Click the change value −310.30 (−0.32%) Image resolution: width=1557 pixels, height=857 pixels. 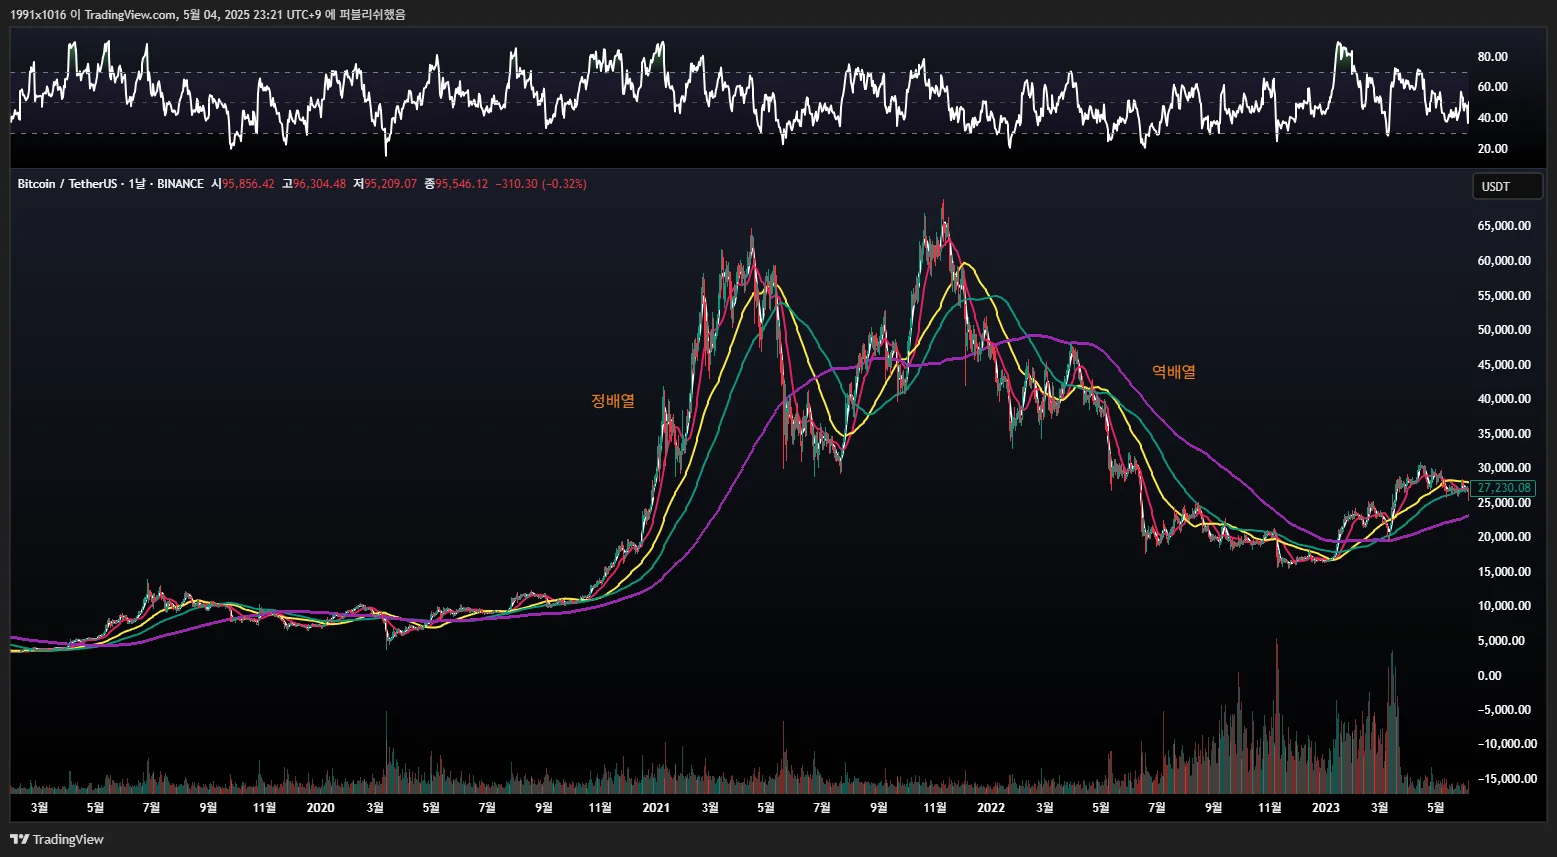coord(541,184)
